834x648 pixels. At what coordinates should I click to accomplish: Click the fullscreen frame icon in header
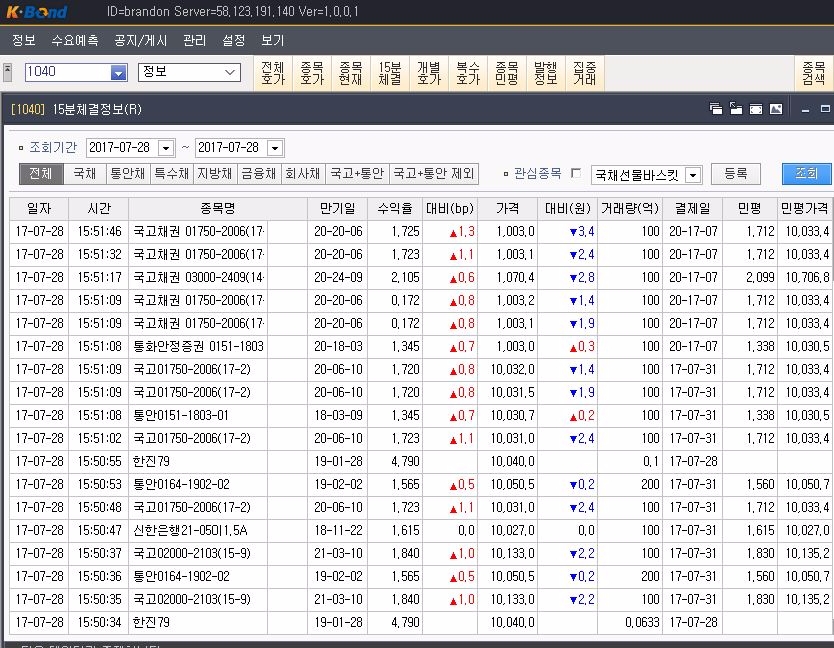tap(756, 109)
